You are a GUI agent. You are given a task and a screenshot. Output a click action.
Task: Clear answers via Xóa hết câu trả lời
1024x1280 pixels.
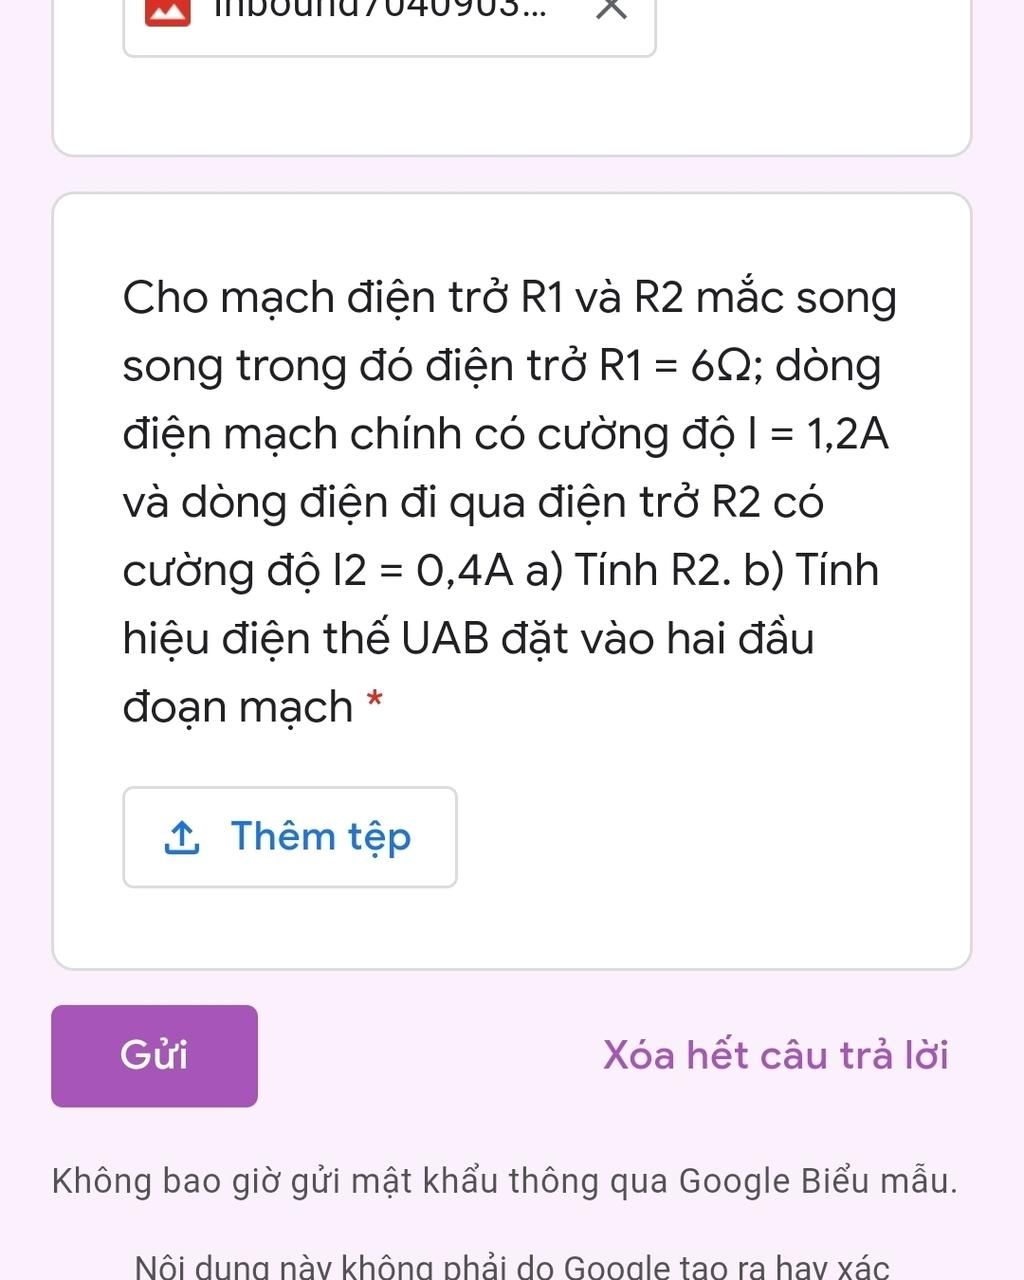pos(775,1056)
